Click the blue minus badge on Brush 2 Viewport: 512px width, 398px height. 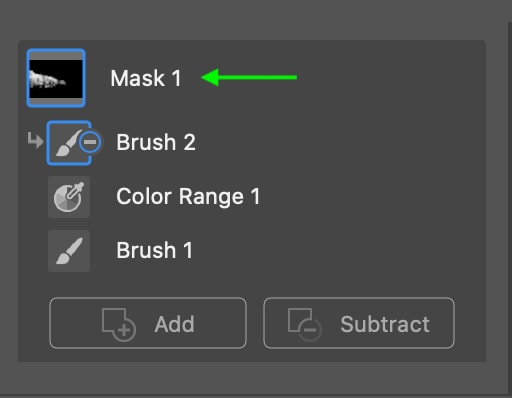coord(90,142)
